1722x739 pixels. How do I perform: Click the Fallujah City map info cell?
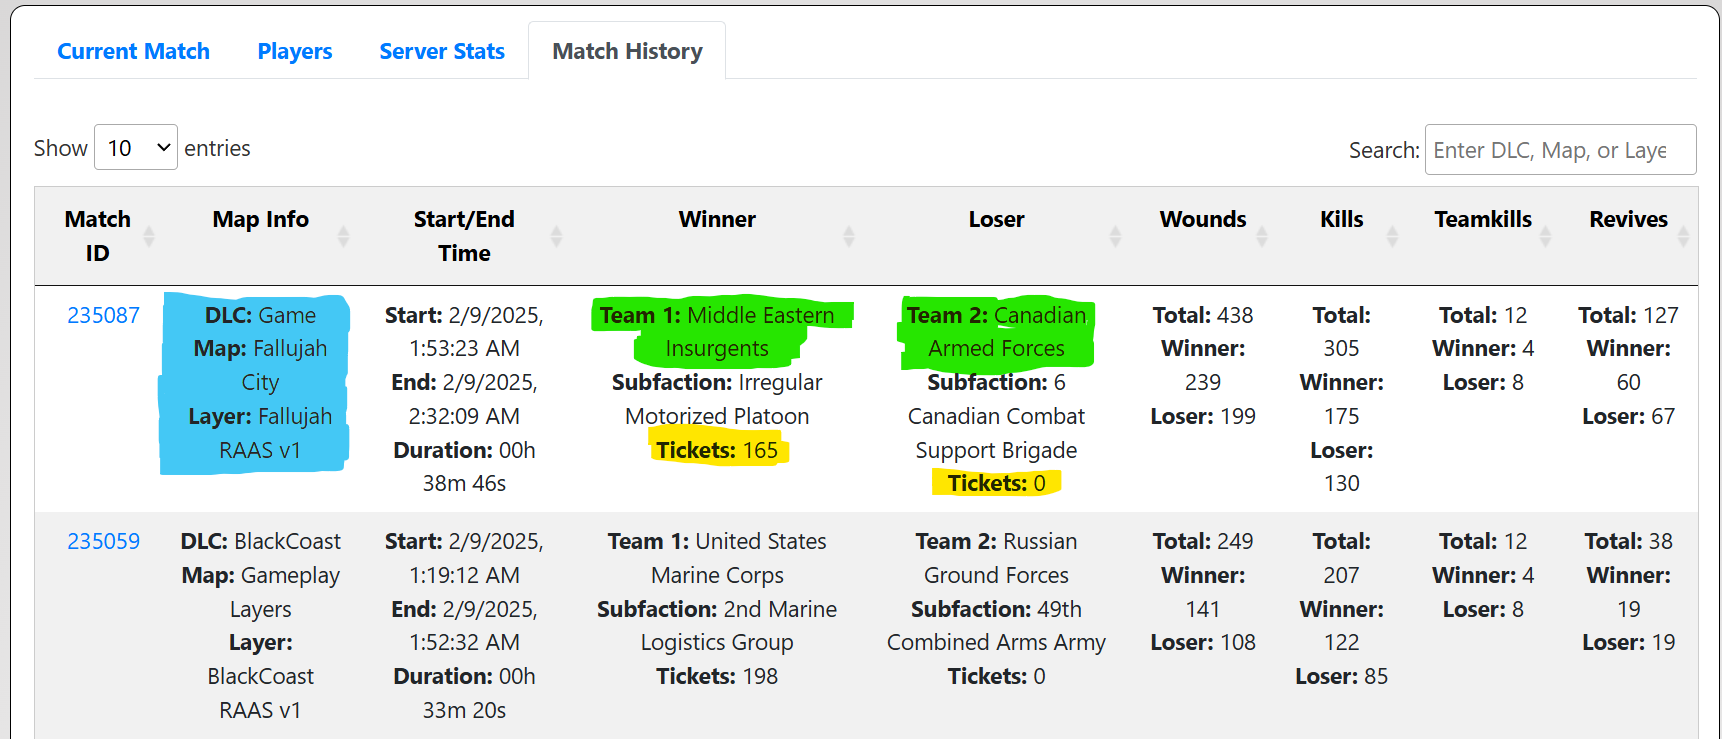pos(260,382)
